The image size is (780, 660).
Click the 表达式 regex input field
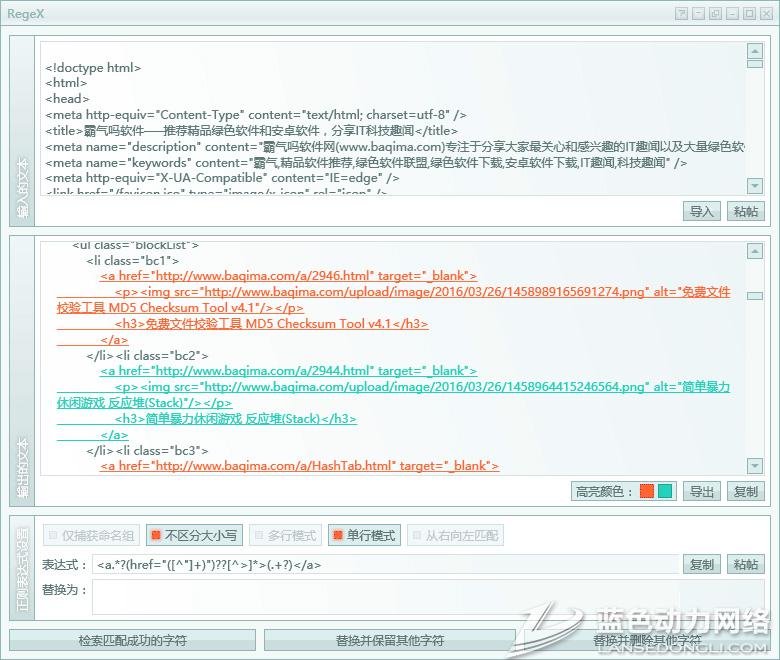385,565
